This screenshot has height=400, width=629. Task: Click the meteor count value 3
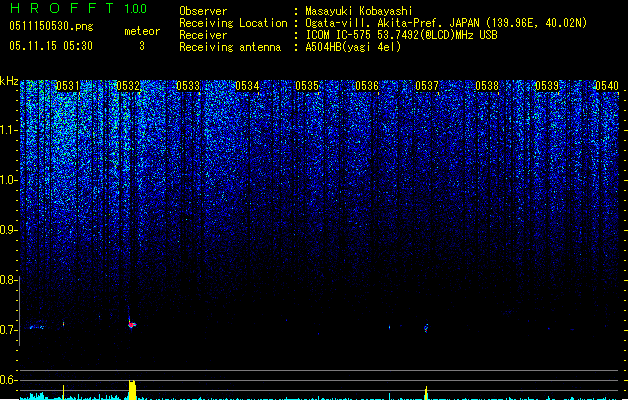[142, 46]
